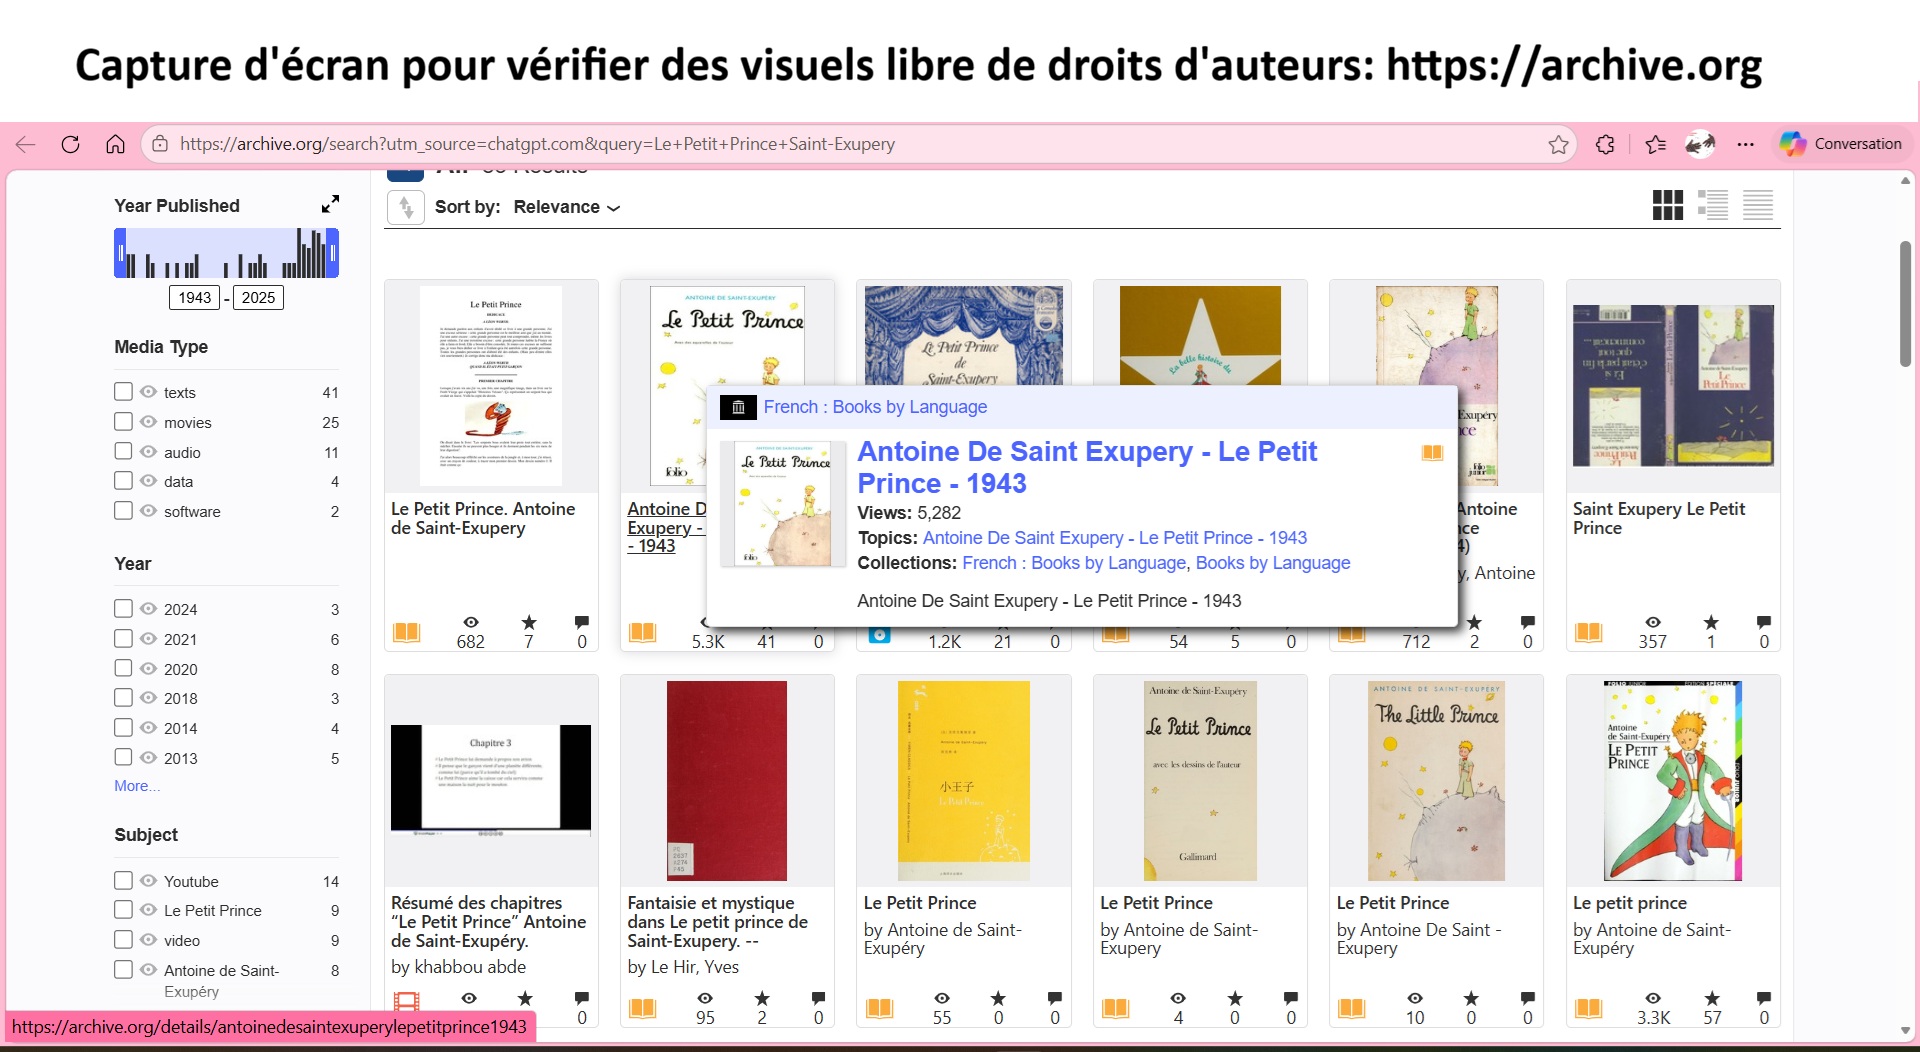Open browser extensions puzzle icon
Image resolution: width=1920 pixels, height=1052 pixels.
1605,144
